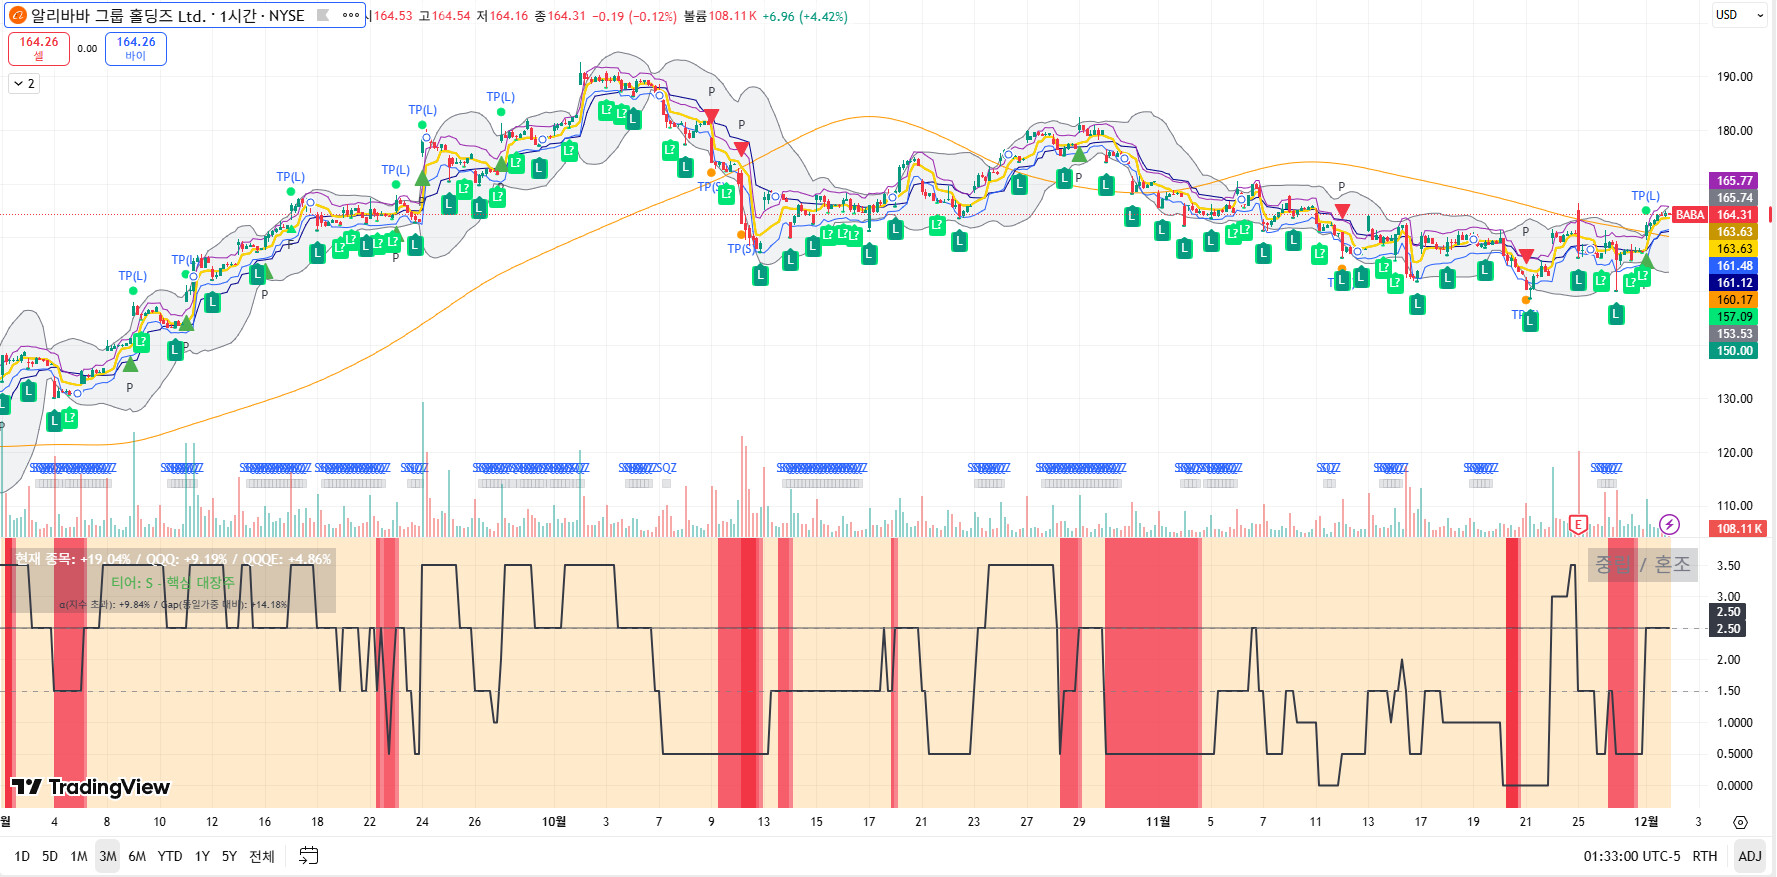Click the Alibaba logo icon beside the symbol name
Screen dimensions: 1777x877
17,16
